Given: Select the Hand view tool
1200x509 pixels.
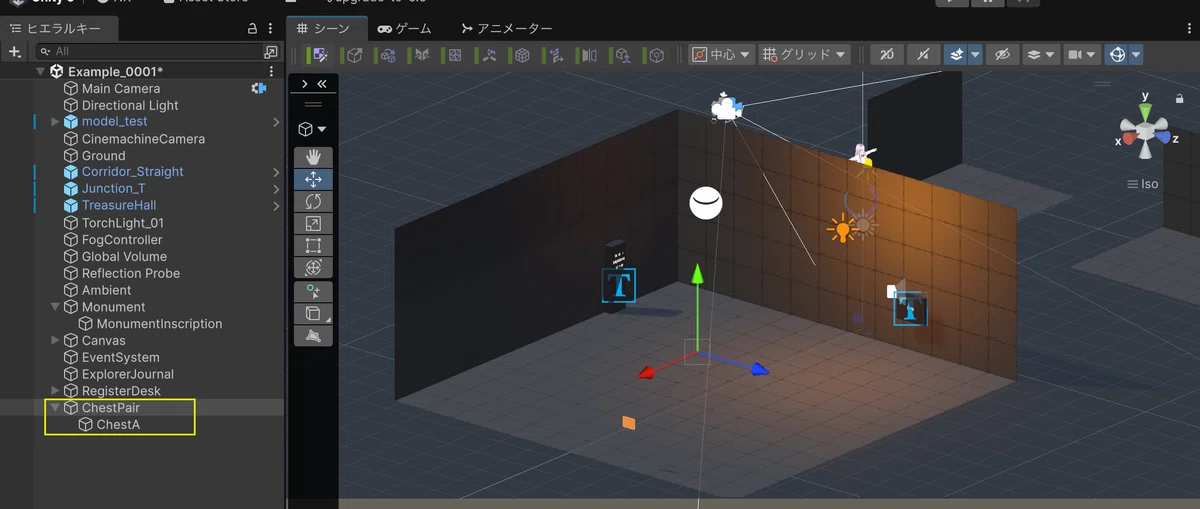Looking at the screenshot, I should point(313,157).
